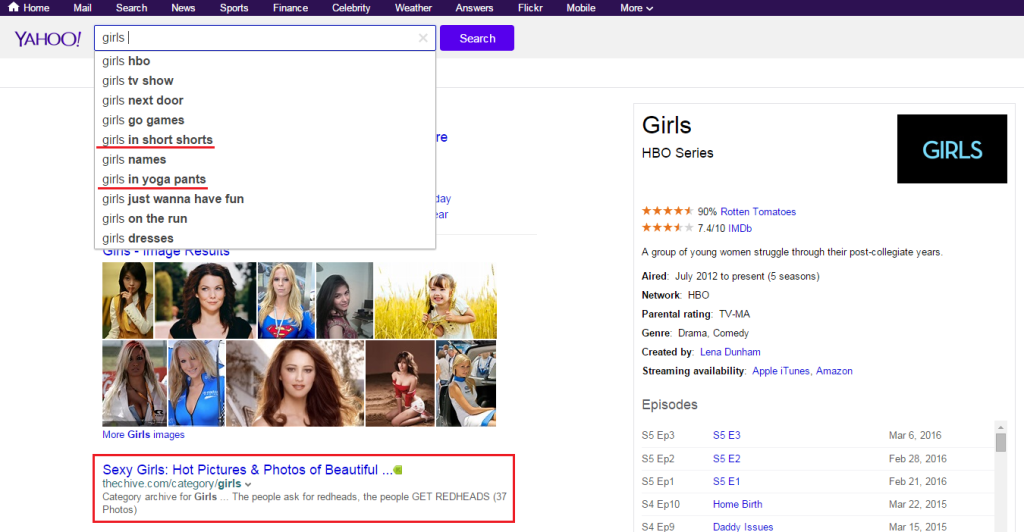Select the "girls hbo" search suggestion
Image resolution: width=1024 pixels, height=532 pixels.
tap(126, 61)
